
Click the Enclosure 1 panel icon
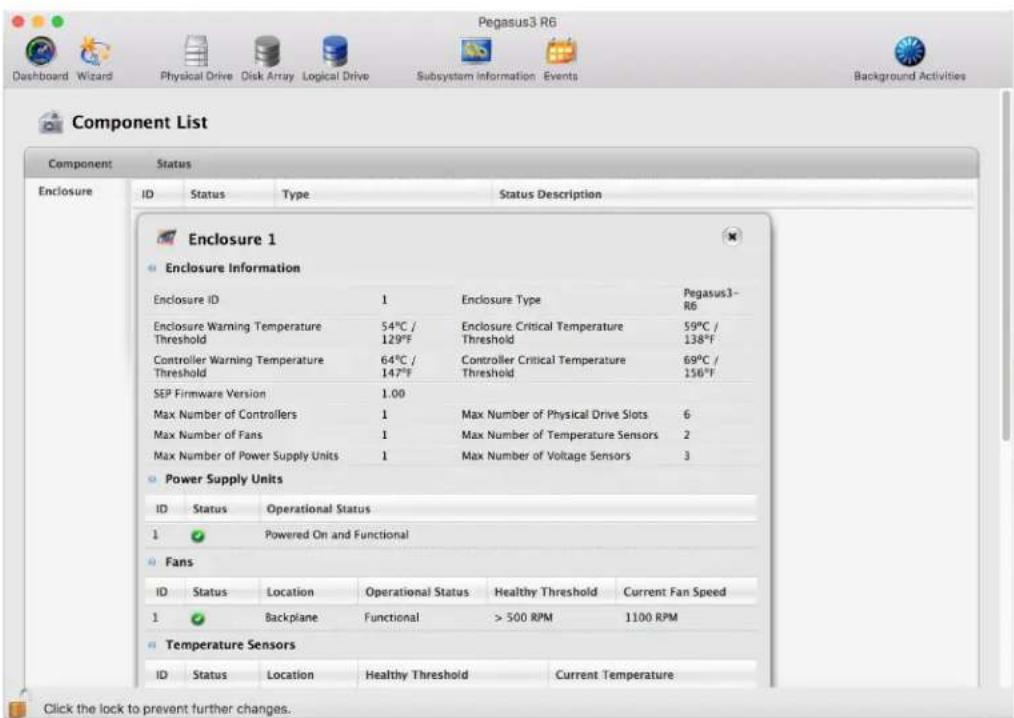[166, 238]
